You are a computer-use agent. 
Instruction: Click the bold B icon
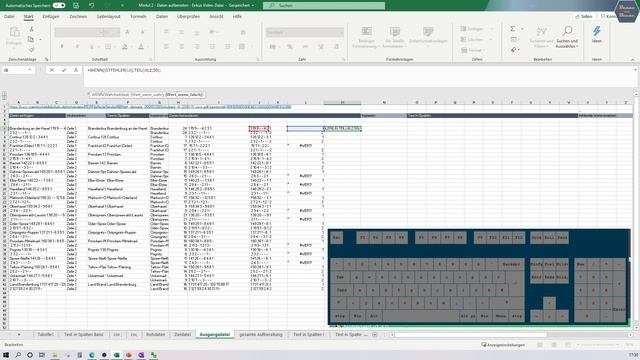point(62,47)
